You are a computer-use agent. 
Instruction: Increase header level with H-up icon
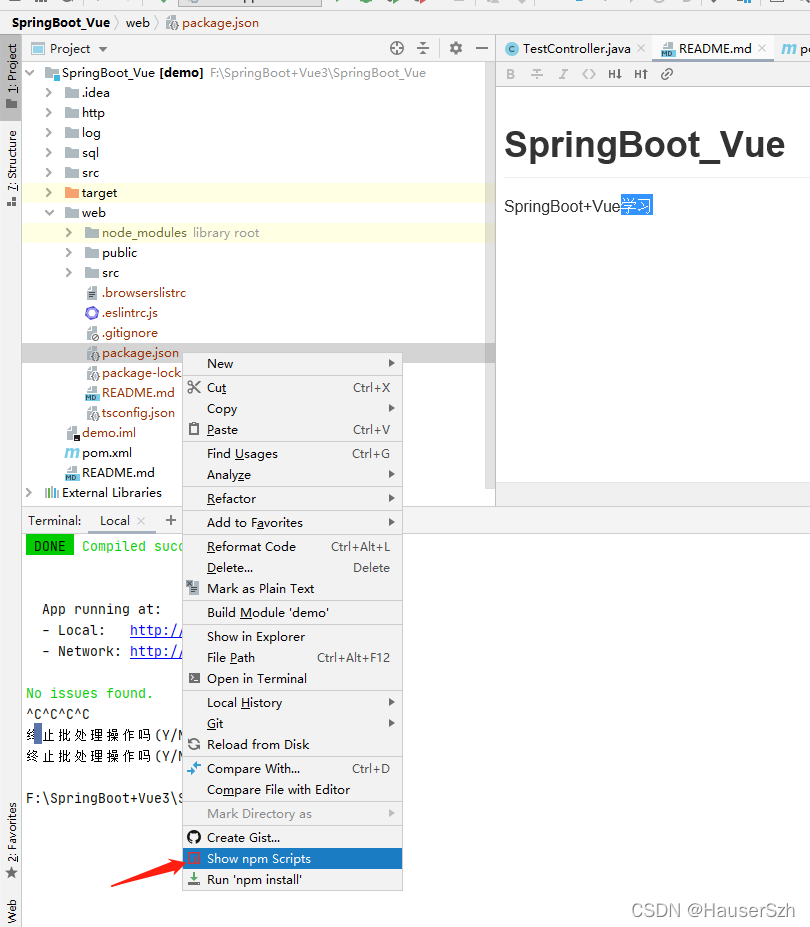(x=641, y=74)
